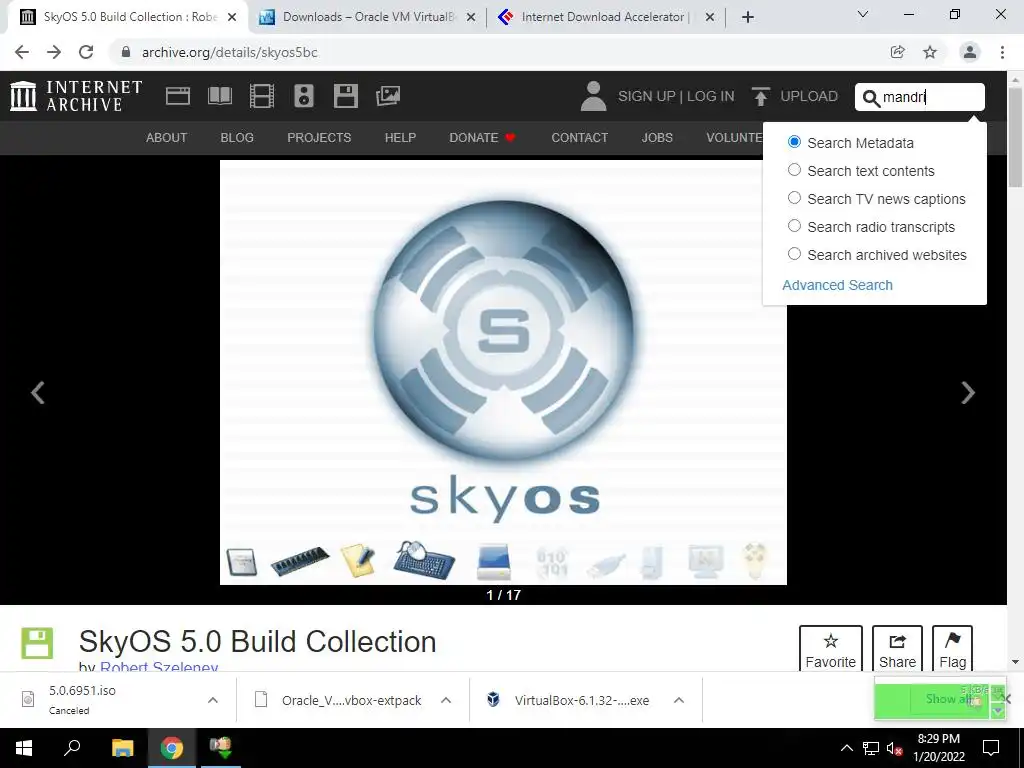Screen dimensions: 1024x768
Task: Click the Flag button
Action: pyautogui.click(x=953, y=649)
